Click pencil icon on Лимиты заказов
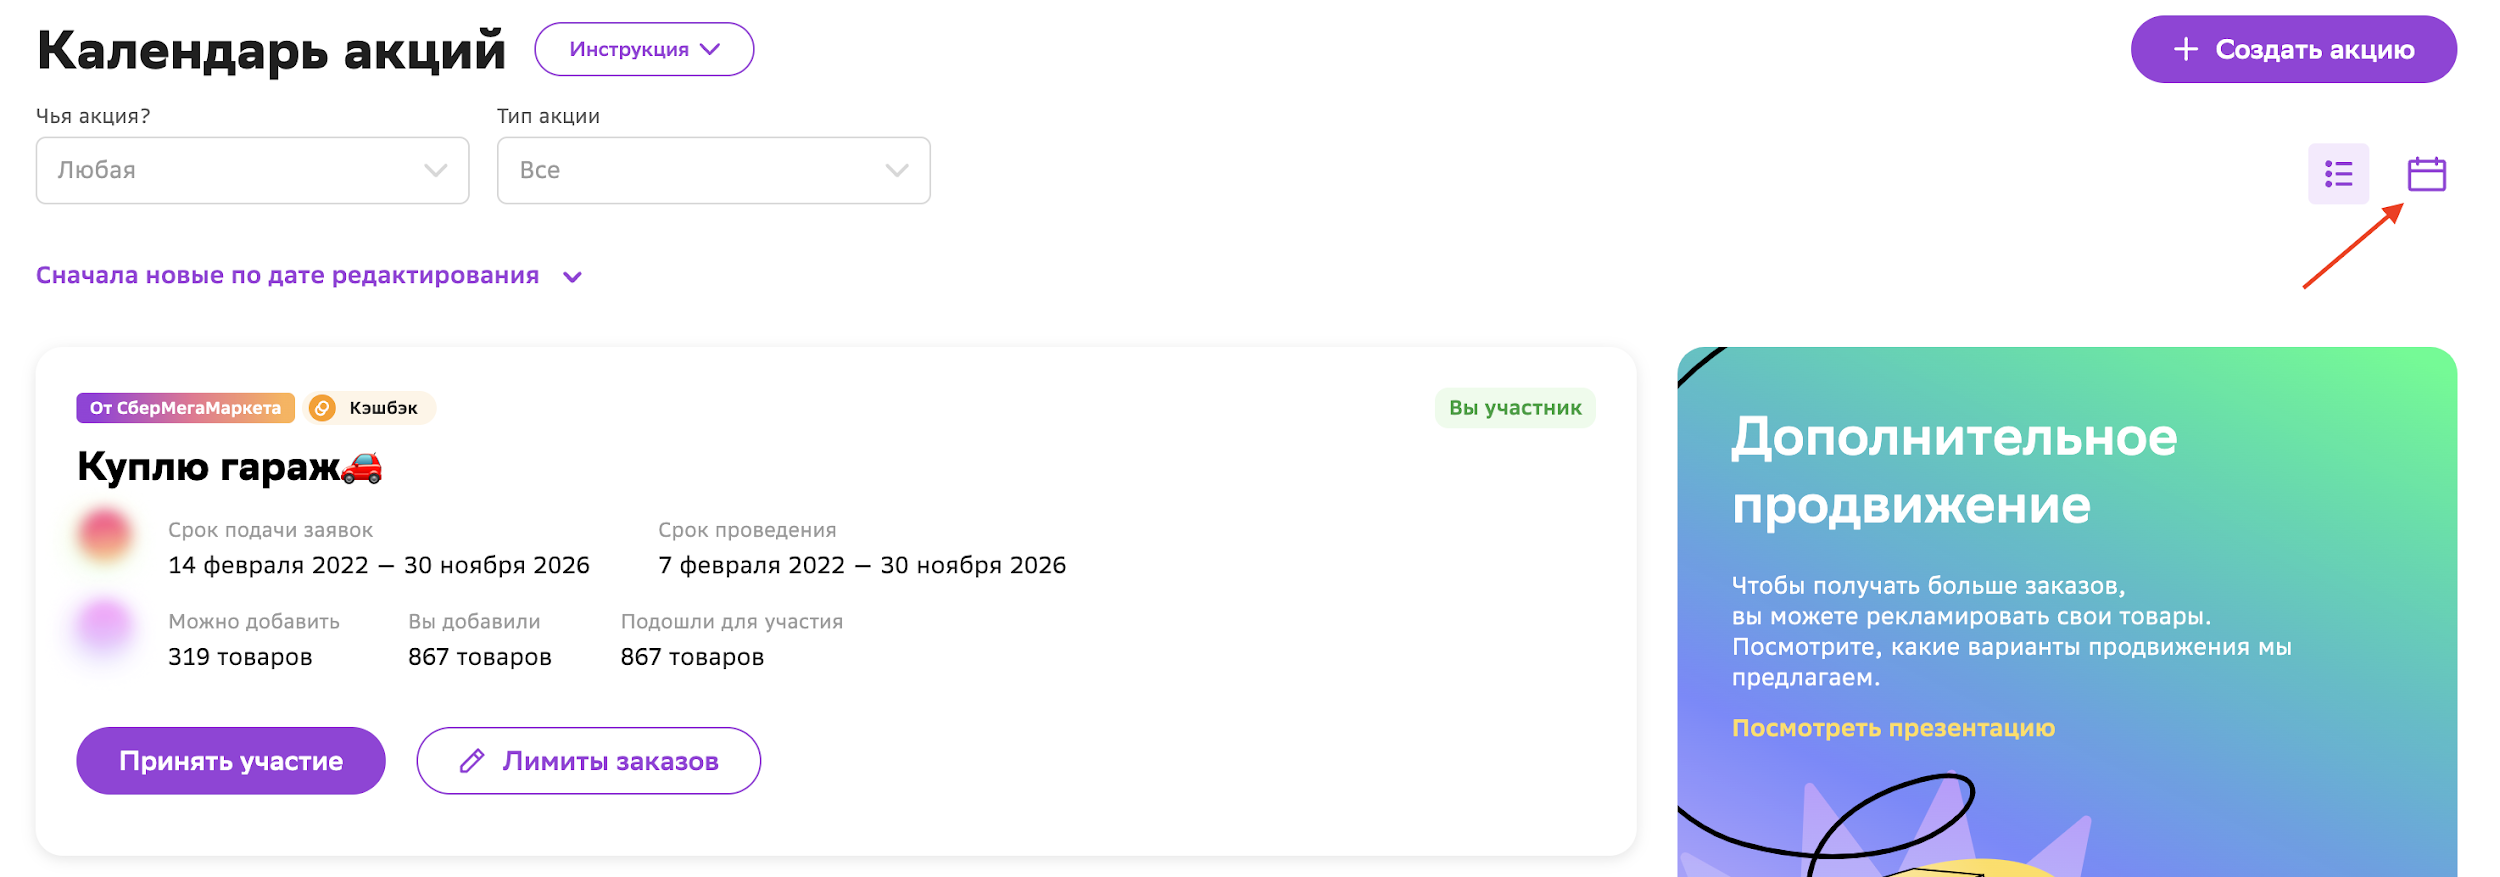 (x=472, y=761)
